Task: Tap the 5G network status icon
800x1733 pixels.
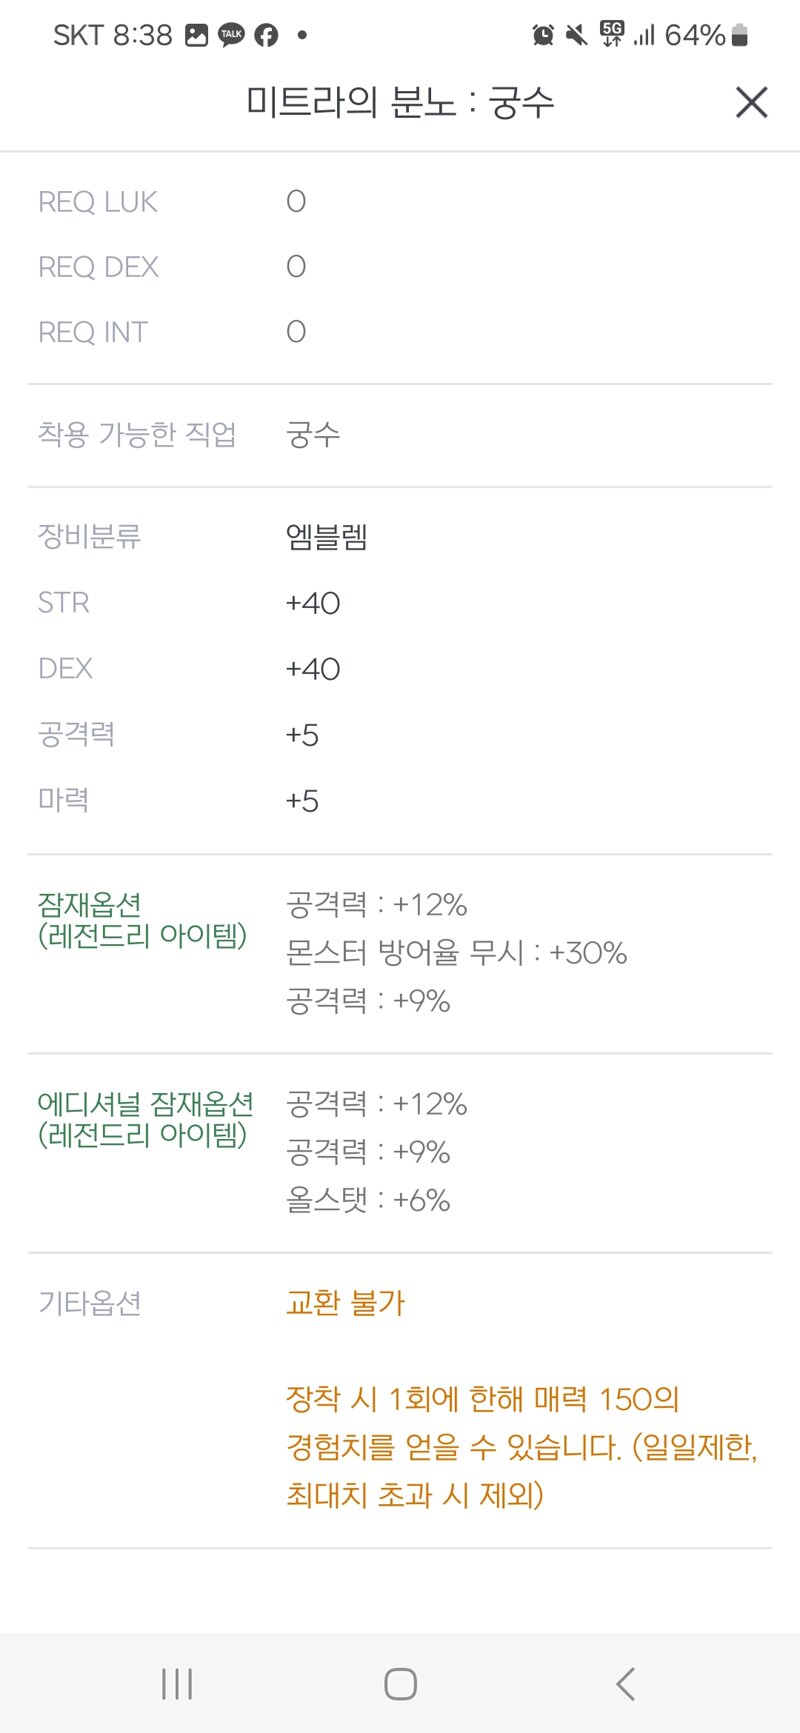Action: click(611, 34)
